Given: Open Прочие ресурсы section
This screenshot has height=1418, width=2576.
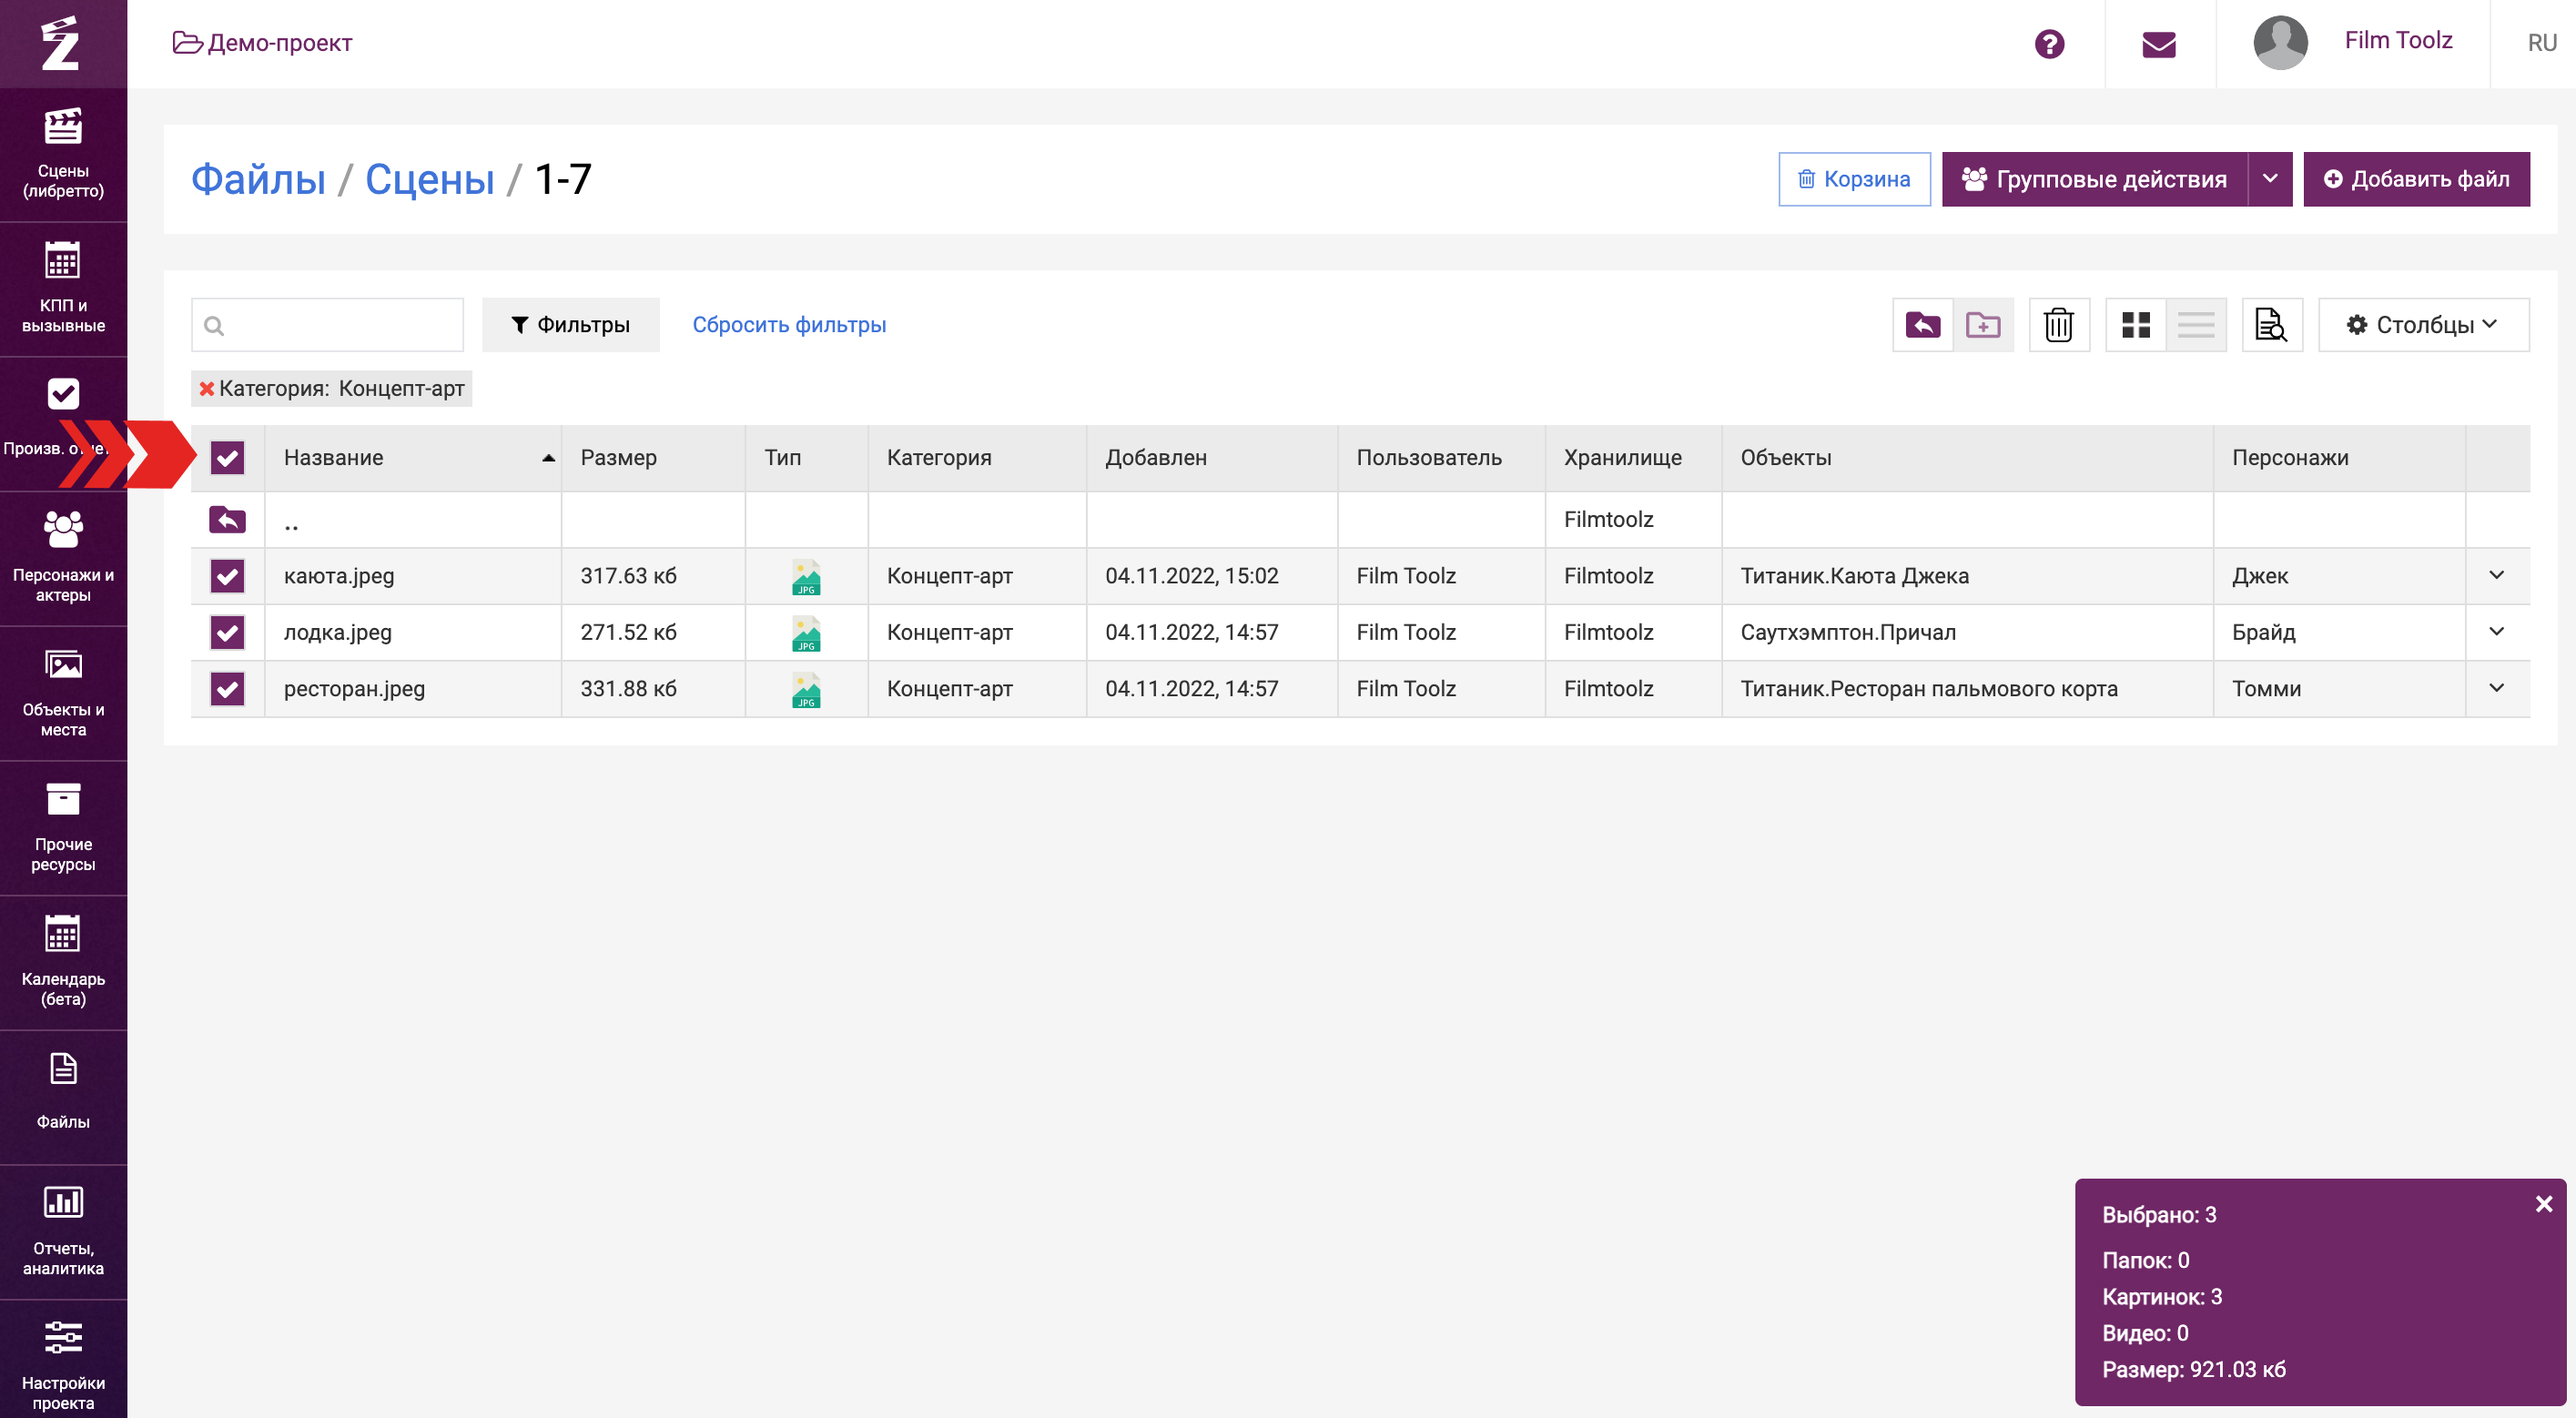Looking at the screenshot, I should pyautogui.click(x=63, y=827).
